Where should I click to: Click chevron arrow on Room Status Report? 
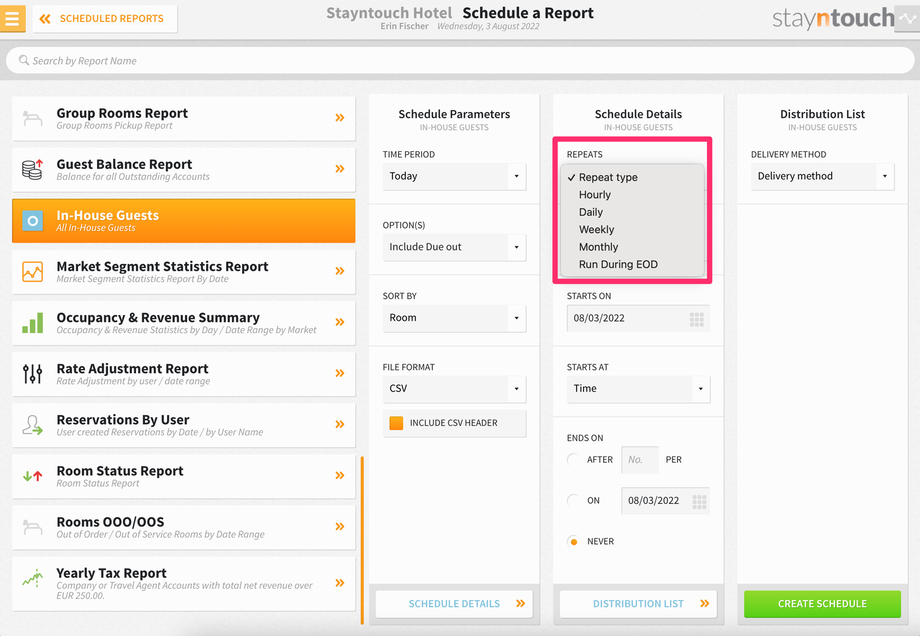click(340, 475)
